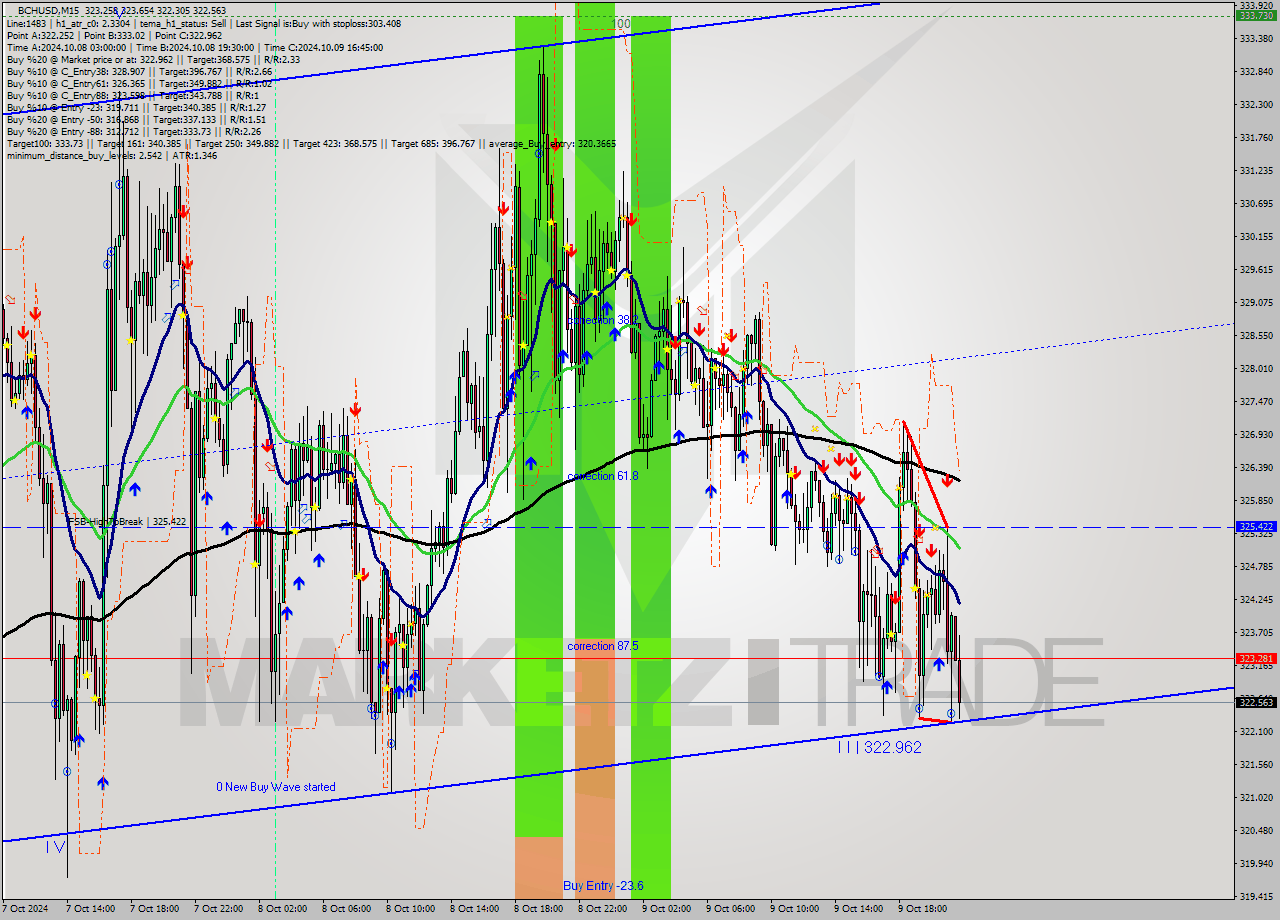
Task: Click 328.010 on the price scale
Action: coord(1256,368)
